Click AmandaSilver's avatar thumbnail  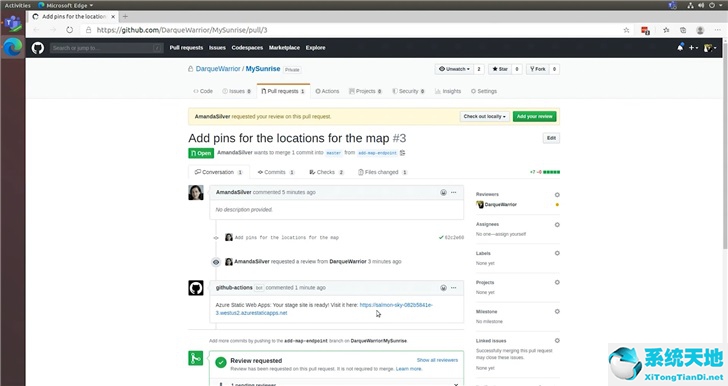[x=195, y=192]
